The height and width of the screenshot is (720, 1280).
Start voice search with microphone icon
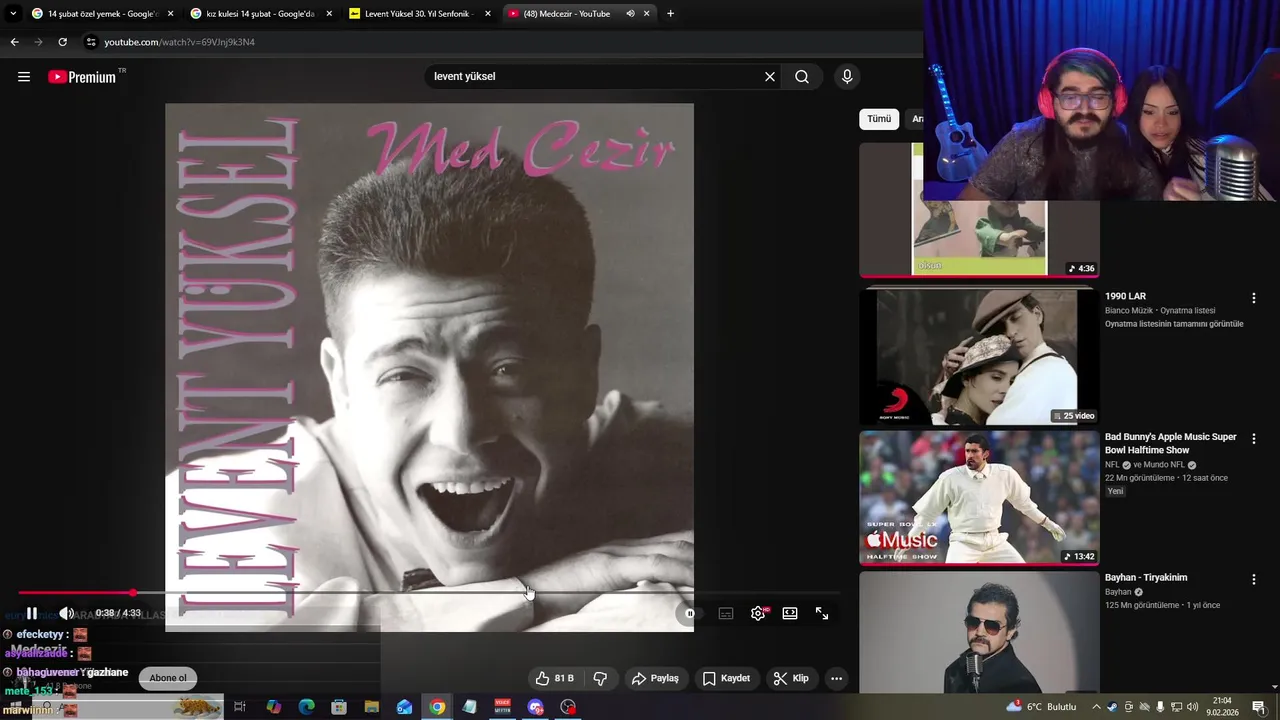point(847,77)
